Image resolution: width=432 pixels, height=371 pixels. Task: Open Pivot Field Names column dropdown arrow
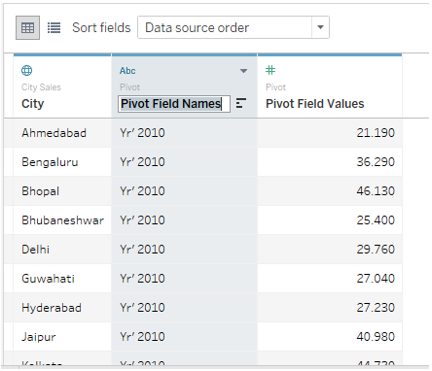tap(244, 71)
